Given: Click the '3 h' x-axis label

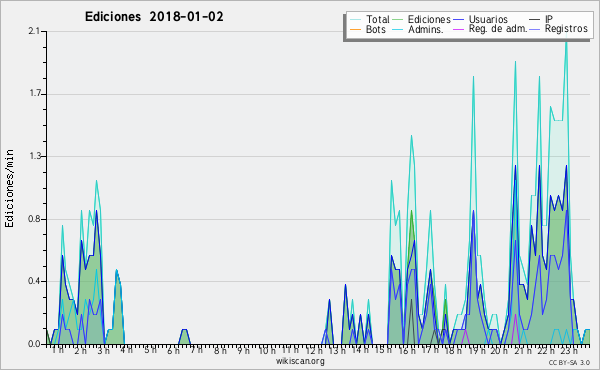Looking at the screenshot, I should [103, 350].
